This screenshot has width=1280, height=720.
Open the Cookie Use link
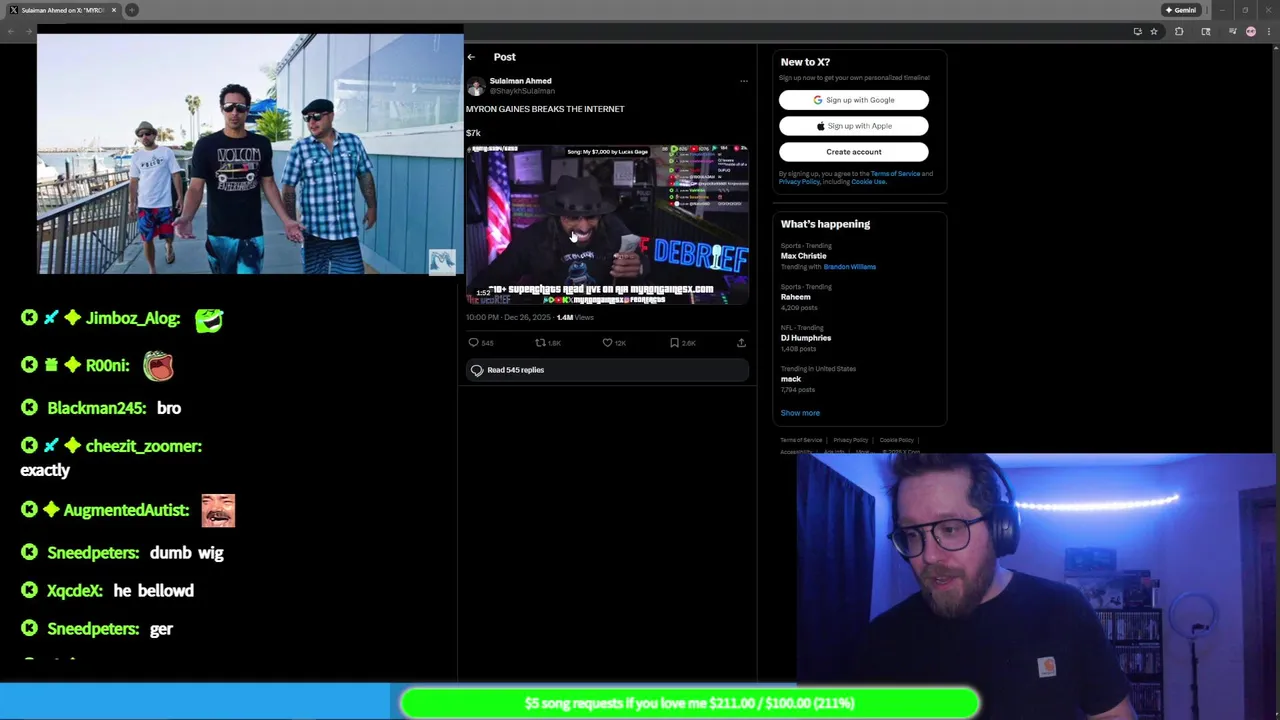[x=868, y=182]
